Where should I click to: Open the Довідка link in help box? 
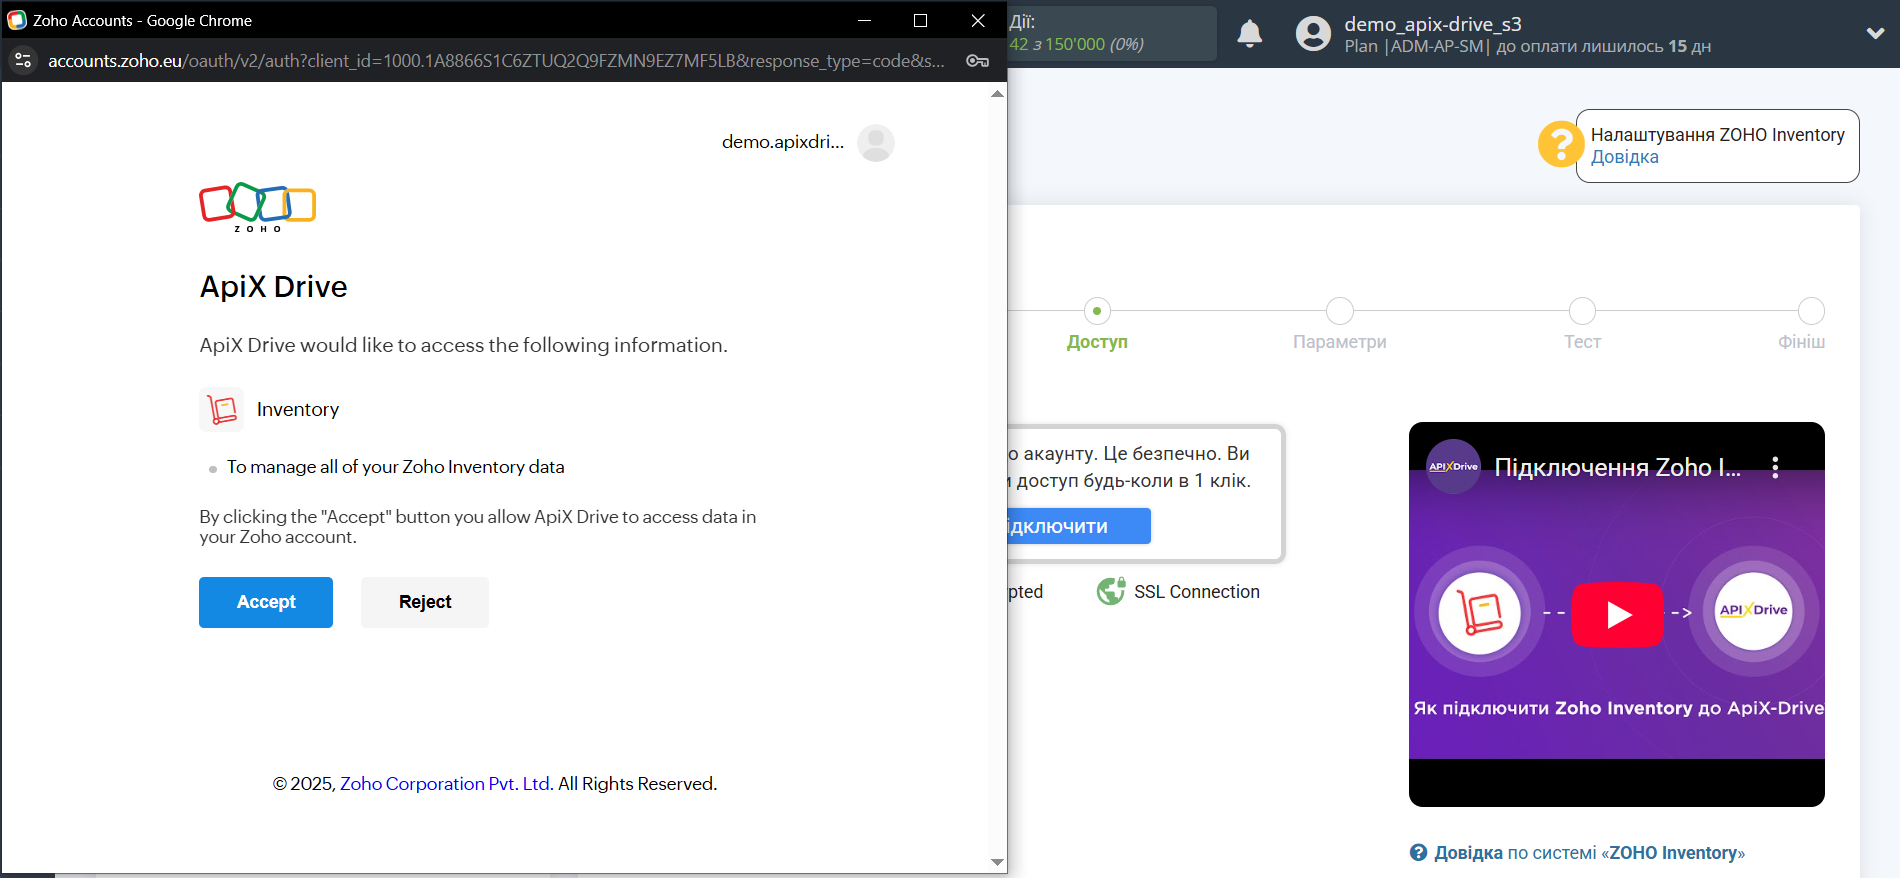[1625, 157]
